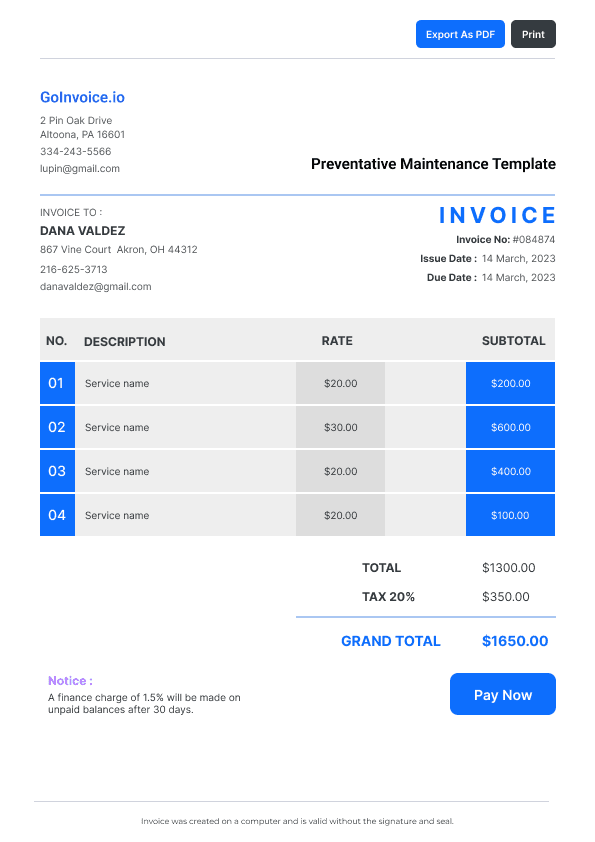Screen dimensions: 595x842
Task: Click the $200.00 subtotal cell
Action: pyautogui.click(x=510, y=383)
